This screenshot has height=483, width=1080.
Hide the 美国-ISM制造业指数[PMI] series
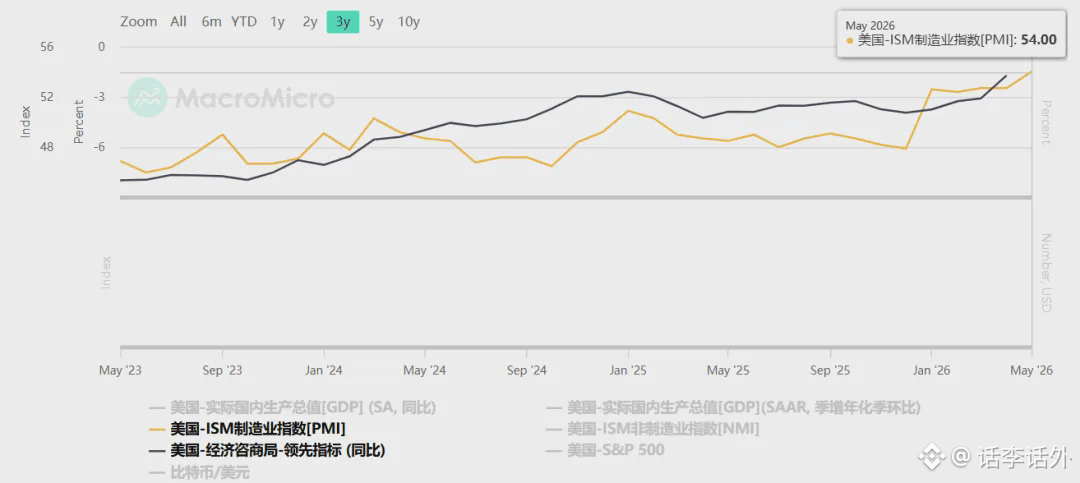click(x=247, y=429)
